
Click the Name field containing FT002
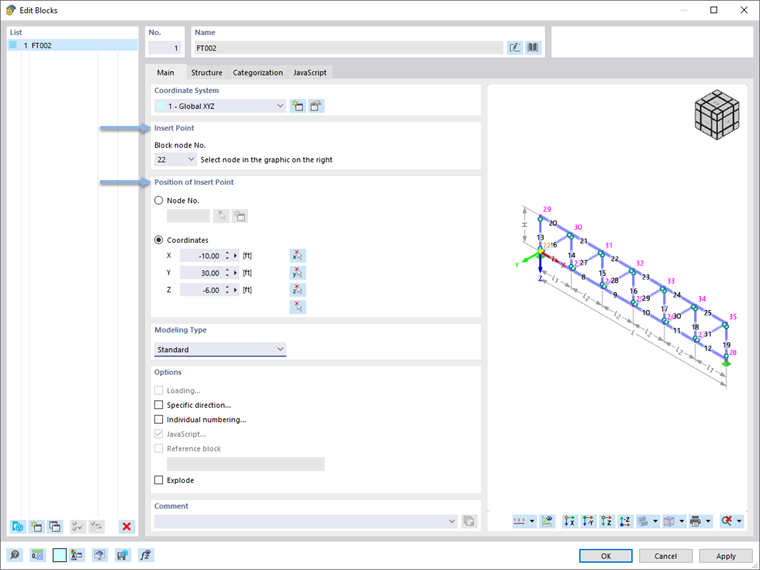pos(348,48)
